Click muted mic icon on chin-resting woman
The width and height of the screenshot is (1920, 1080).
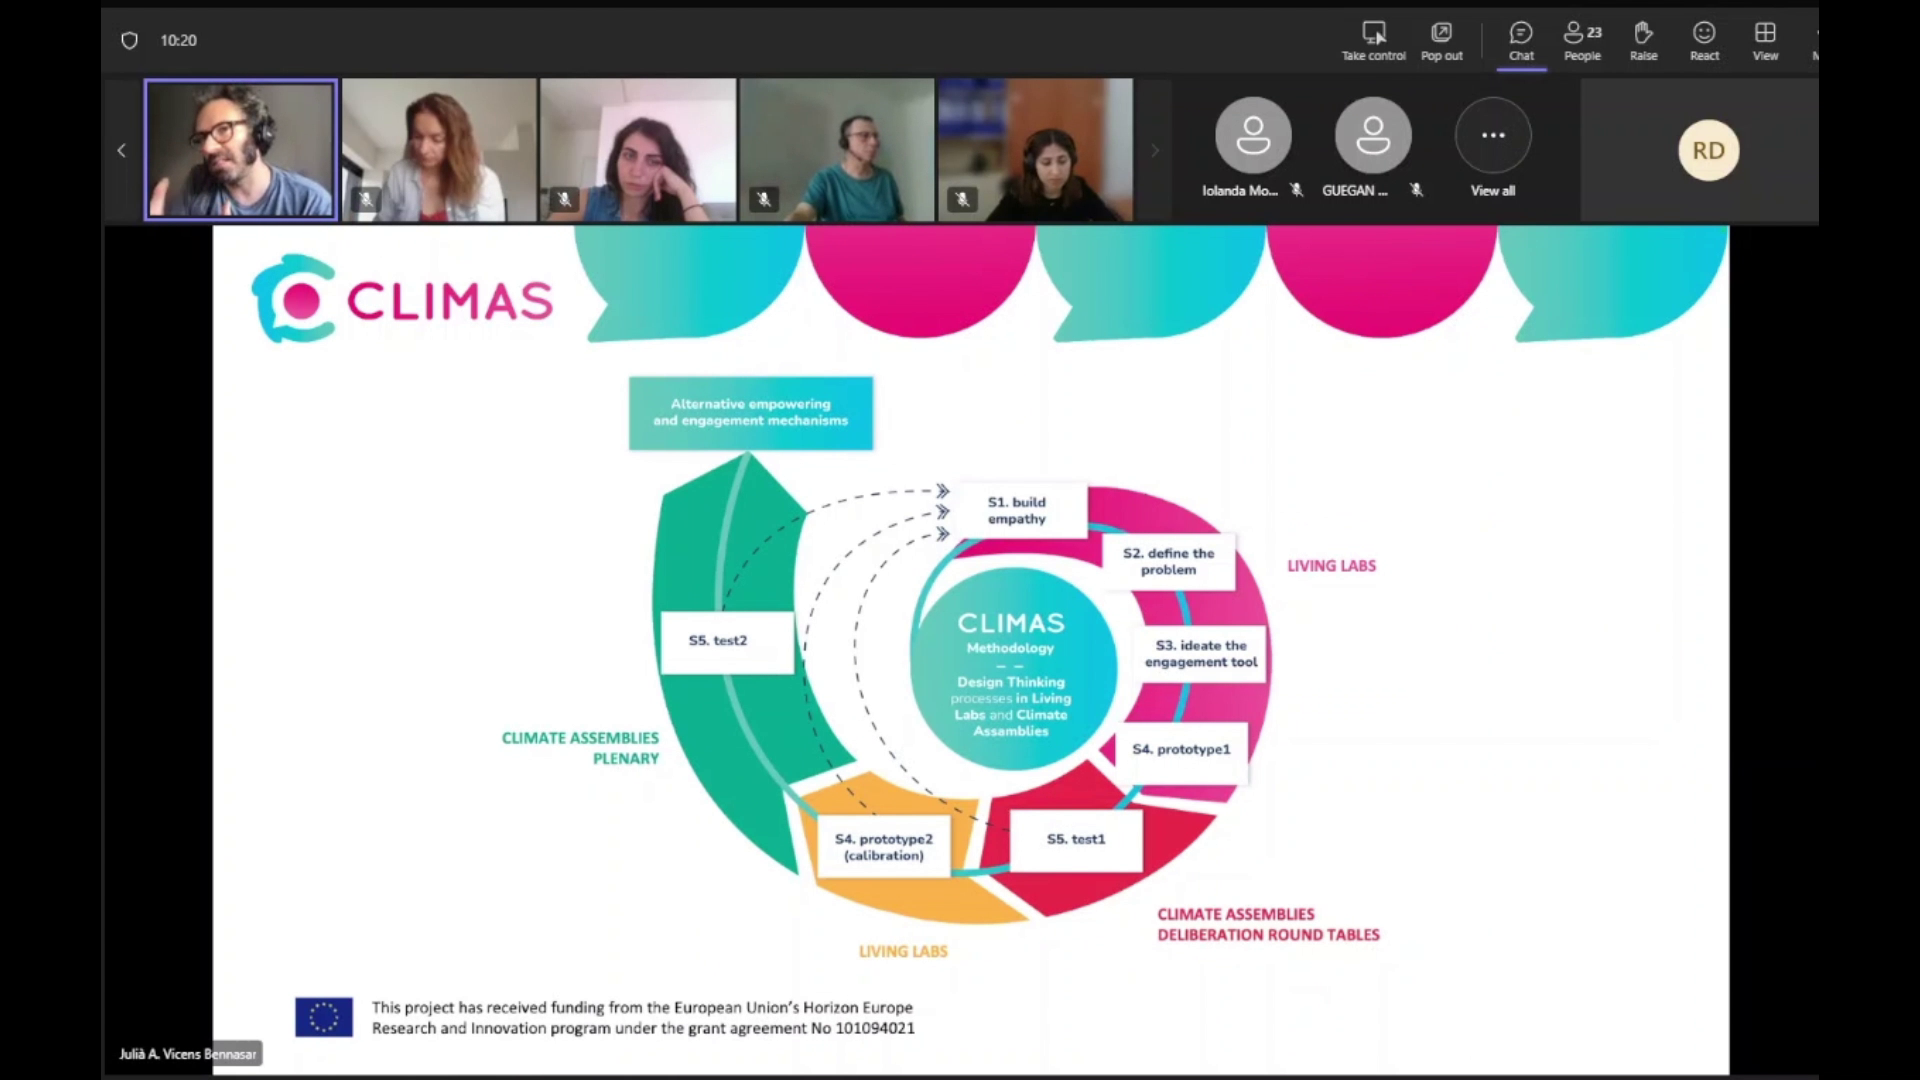564,199
